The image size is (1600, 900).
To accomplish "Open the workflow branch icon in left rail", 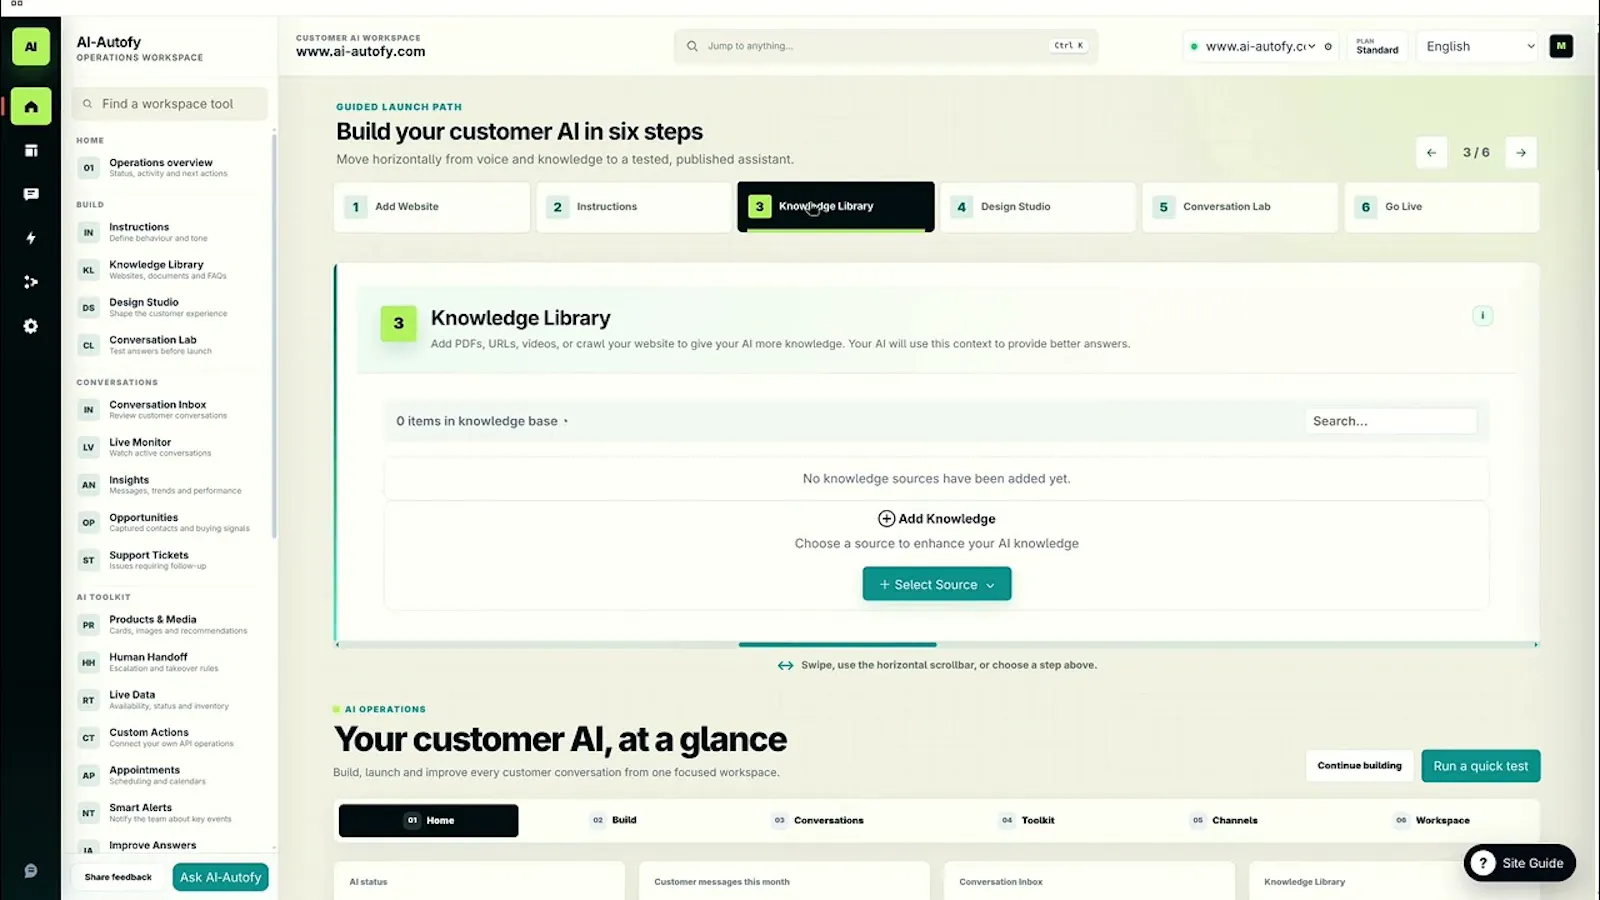I will 31,282.
